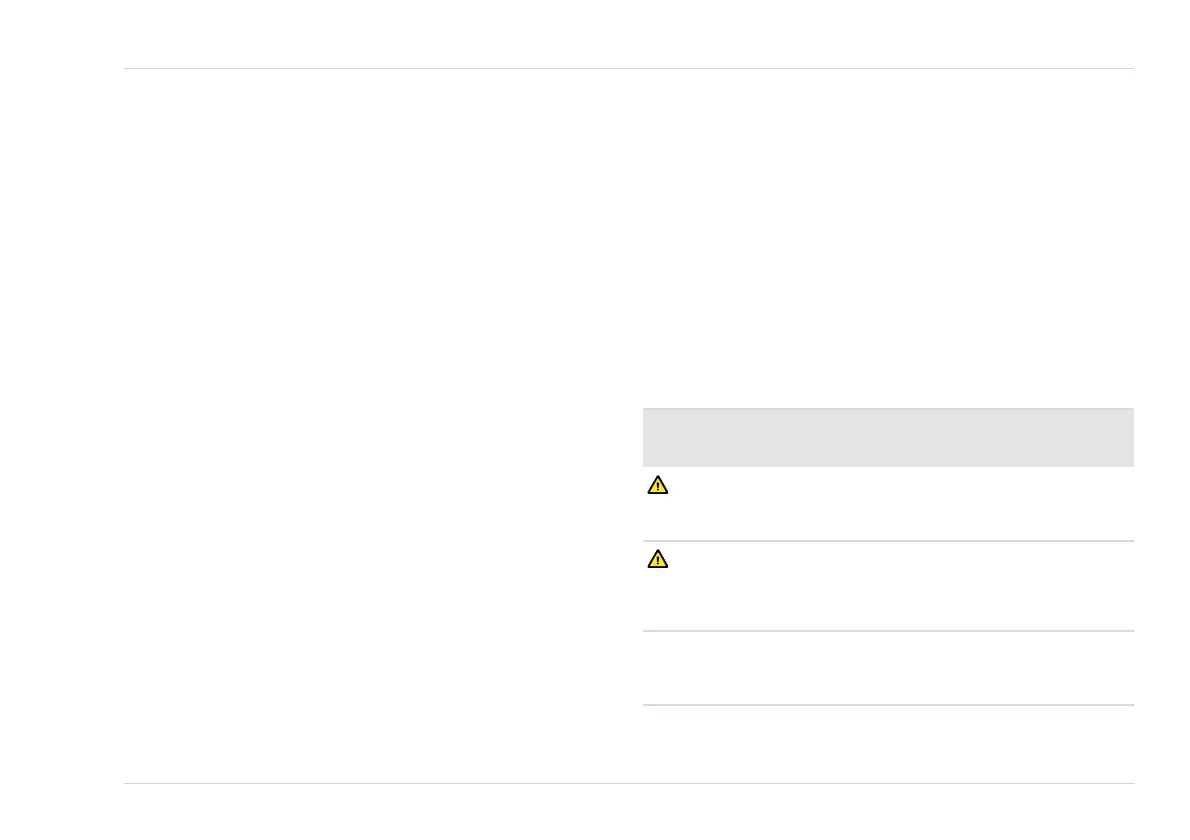This screenshot has width=1190, height=840.
Task: Click inside the second warning table row
Action: point(887,586)
